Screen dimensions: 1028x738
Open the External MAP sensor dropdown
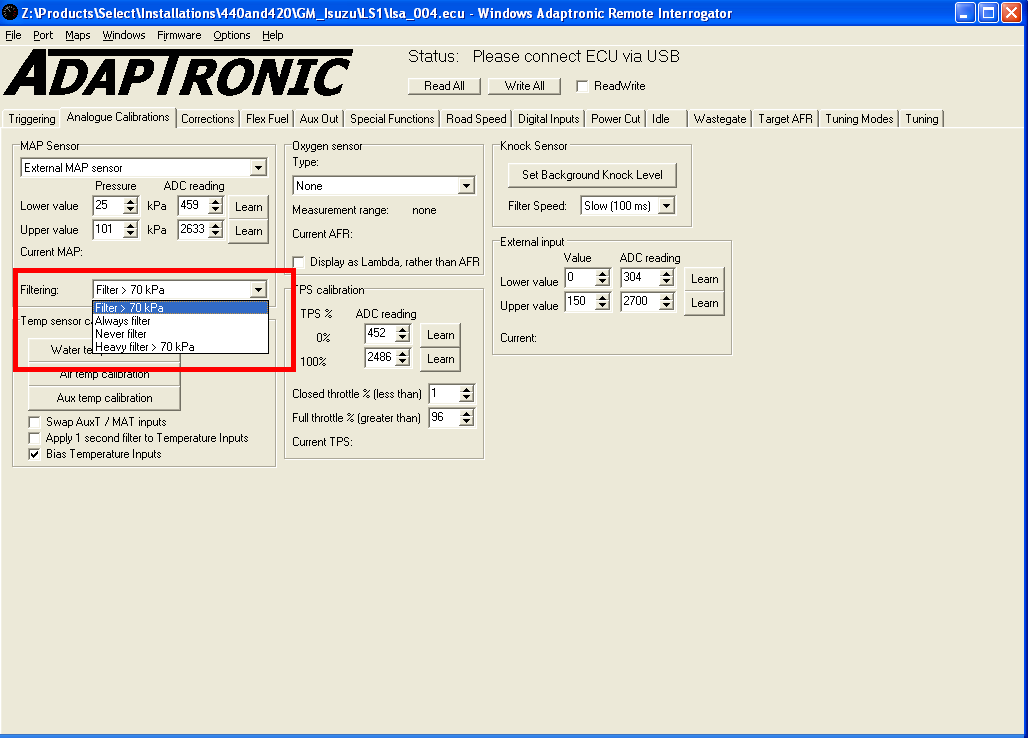[258, 168]
